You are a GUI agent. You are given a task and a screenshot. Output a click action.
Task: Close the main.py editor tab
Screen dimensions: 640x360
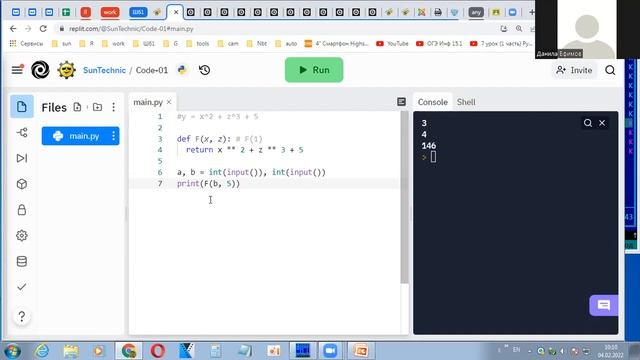(x=169, y=102)
